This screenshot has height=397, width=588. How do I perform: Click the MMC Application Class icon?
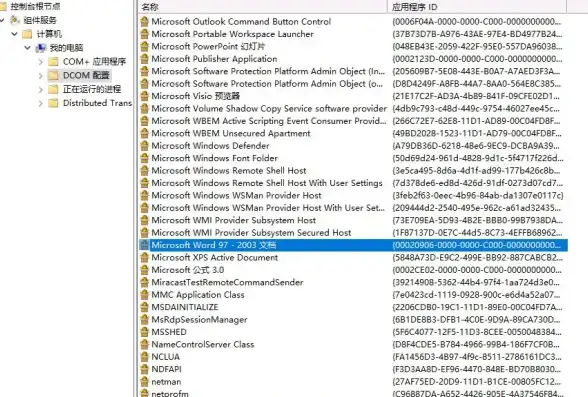[x=144, y=294]
